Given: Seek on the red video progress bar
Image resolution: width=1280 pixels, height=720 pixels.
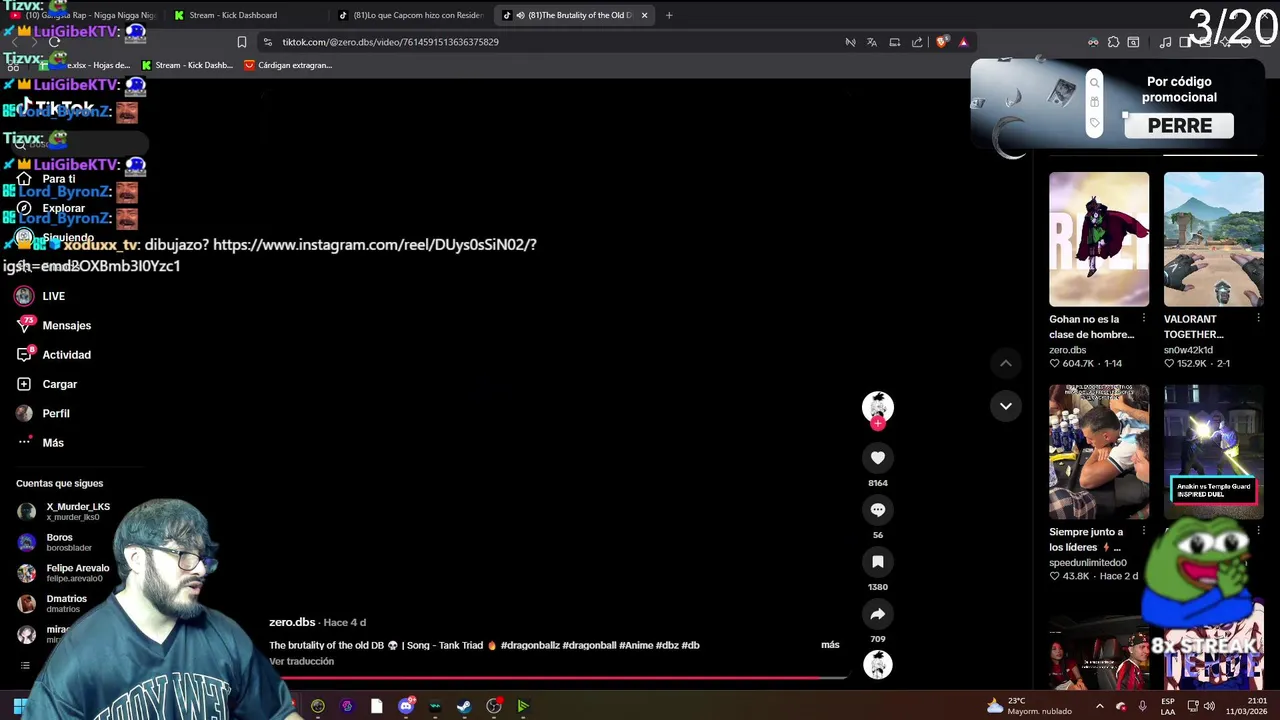Looking at the screenshot, I should tap(558, 678).
